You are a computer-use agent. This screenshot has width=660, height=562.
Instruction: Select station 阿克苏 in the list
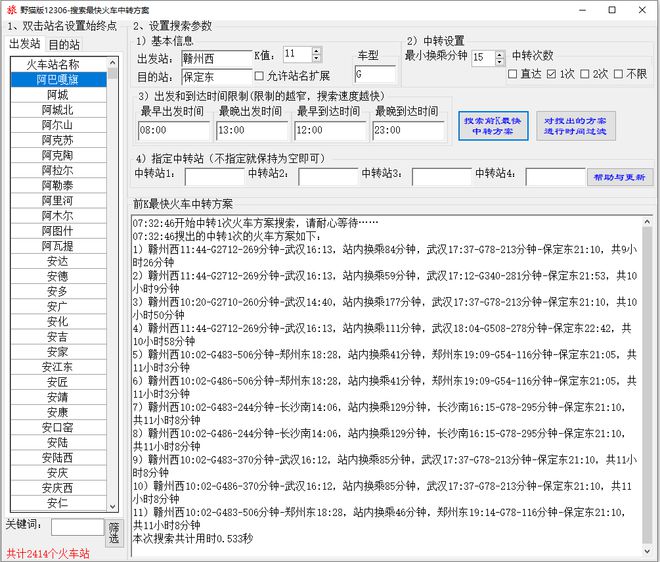[58, 140]
